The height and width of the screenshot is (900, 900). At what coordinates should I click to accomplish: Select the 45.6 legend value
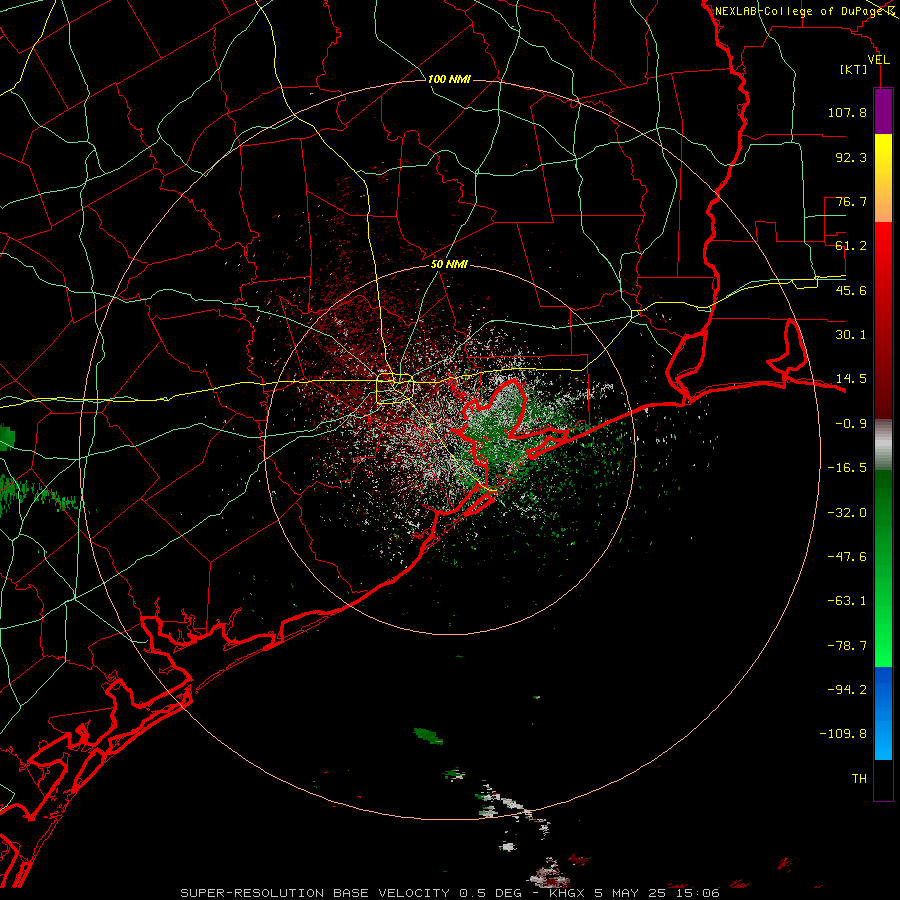coord(851,290)
